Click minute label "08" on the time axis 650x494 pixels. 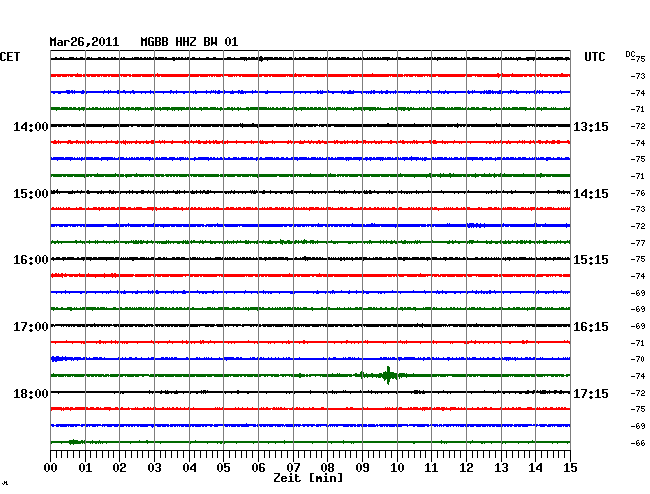click(327, 468)
